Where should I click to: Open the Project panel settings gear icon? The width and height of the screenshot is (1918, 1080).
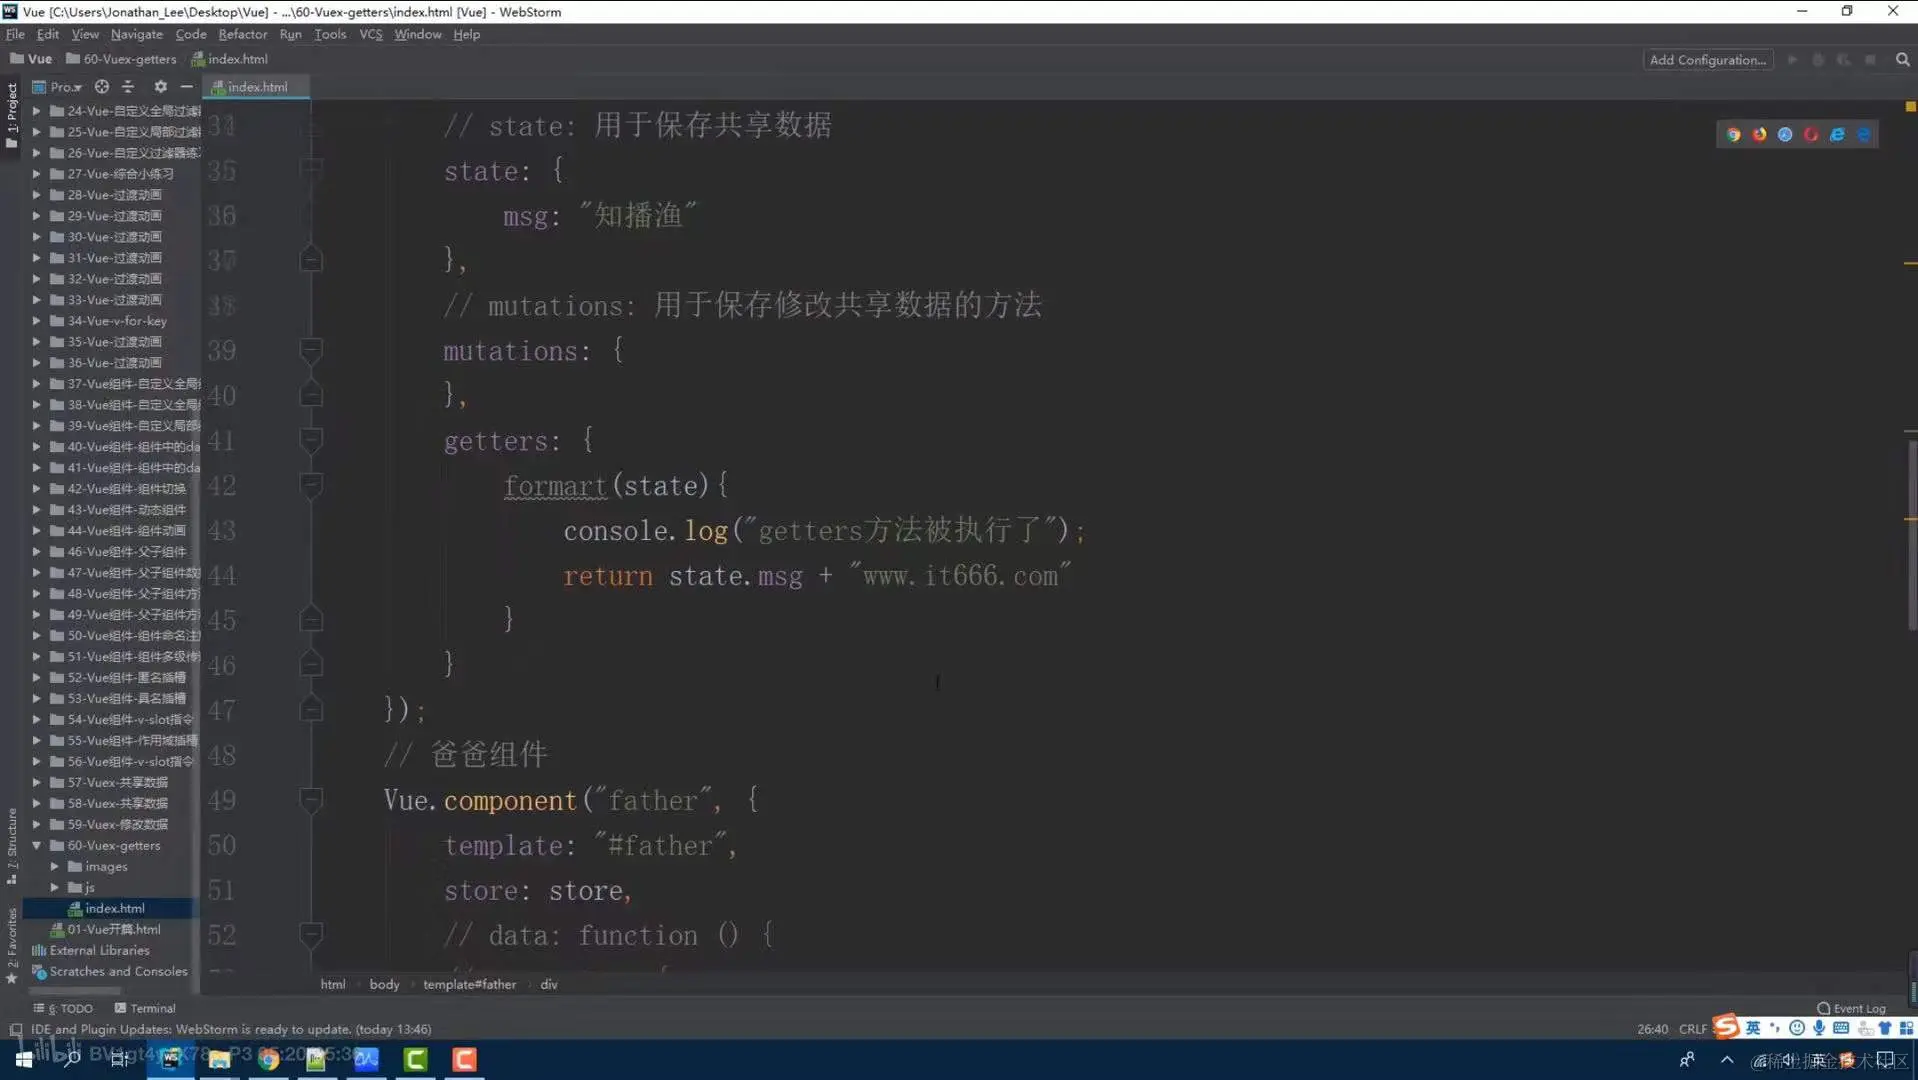click(x=160, y=87)
